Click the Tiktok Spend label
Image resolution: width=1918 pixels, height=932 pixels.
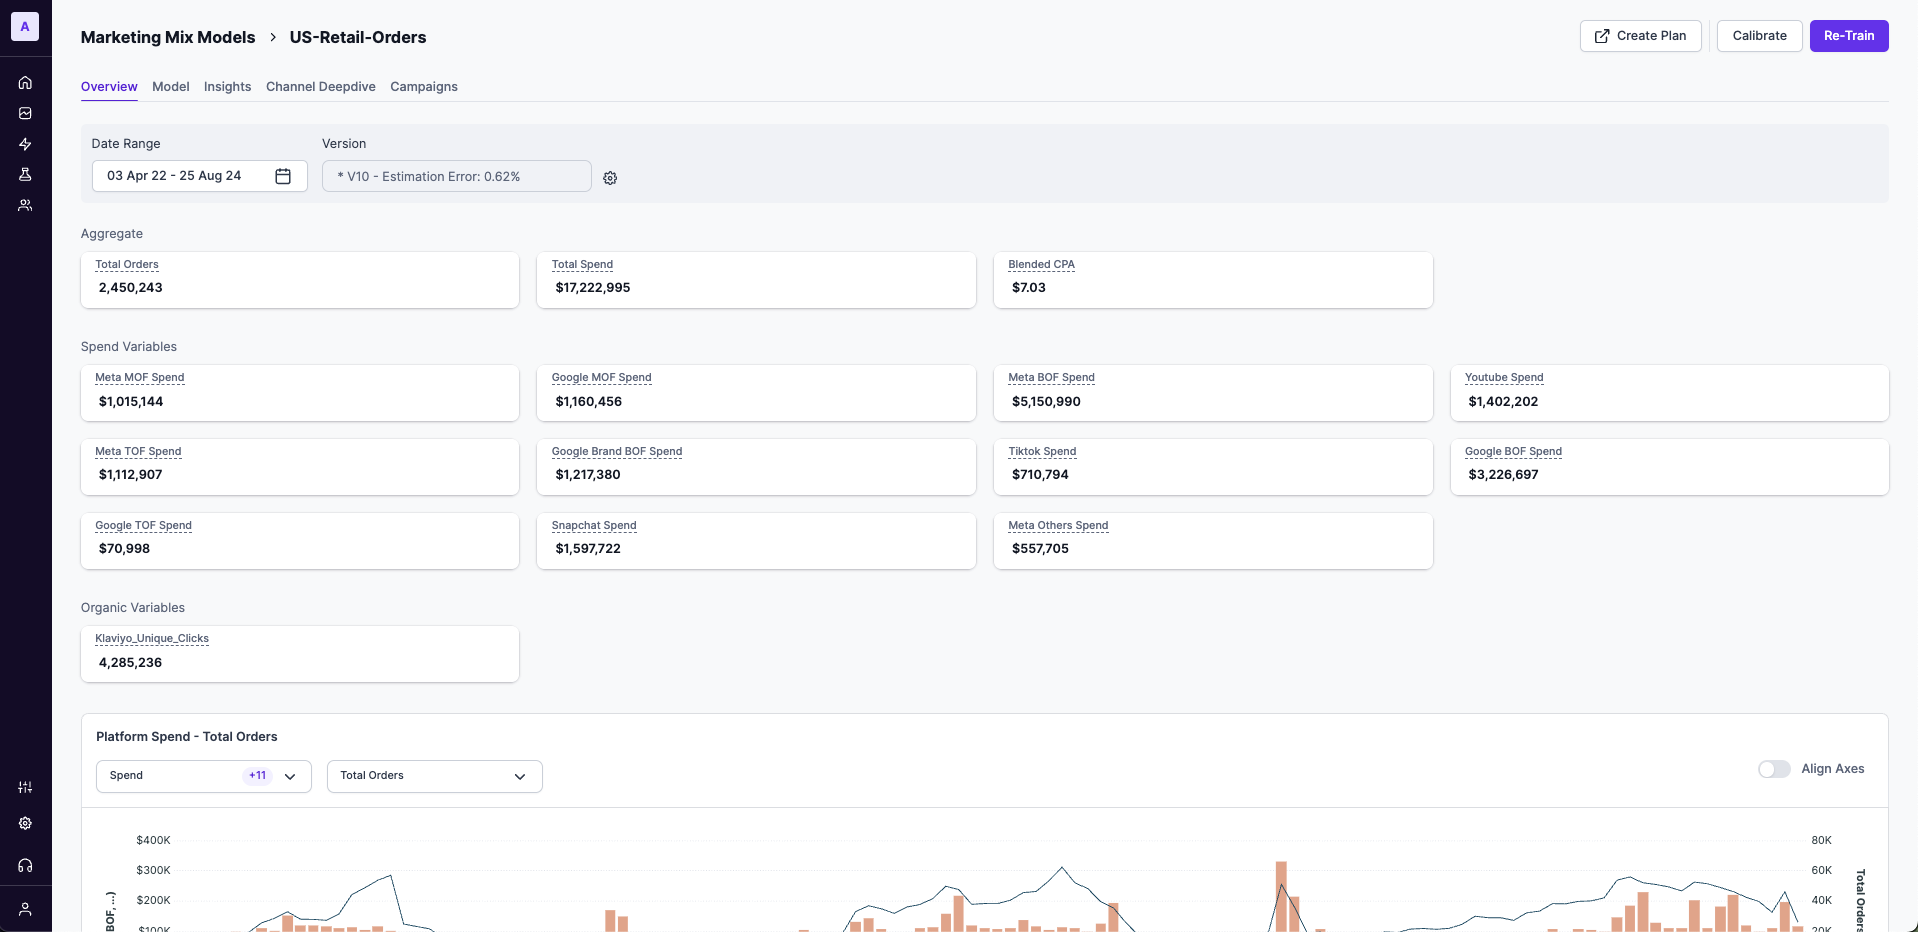coord(1042,452)
